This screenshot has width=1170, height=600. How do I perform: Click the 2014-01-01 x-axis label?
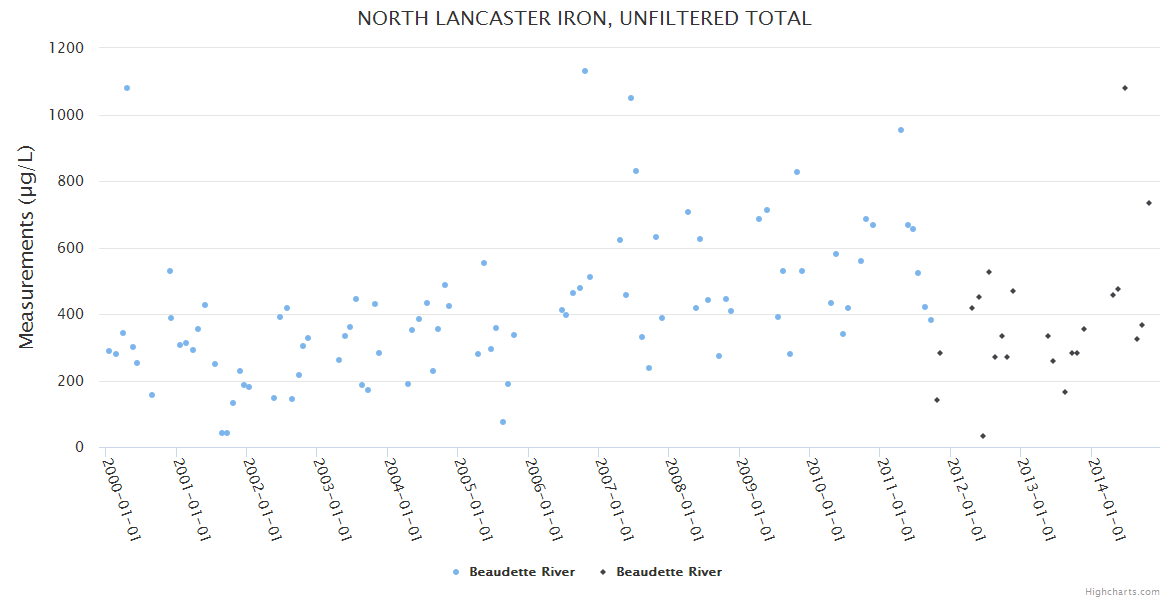click(x=1108, y=499)
